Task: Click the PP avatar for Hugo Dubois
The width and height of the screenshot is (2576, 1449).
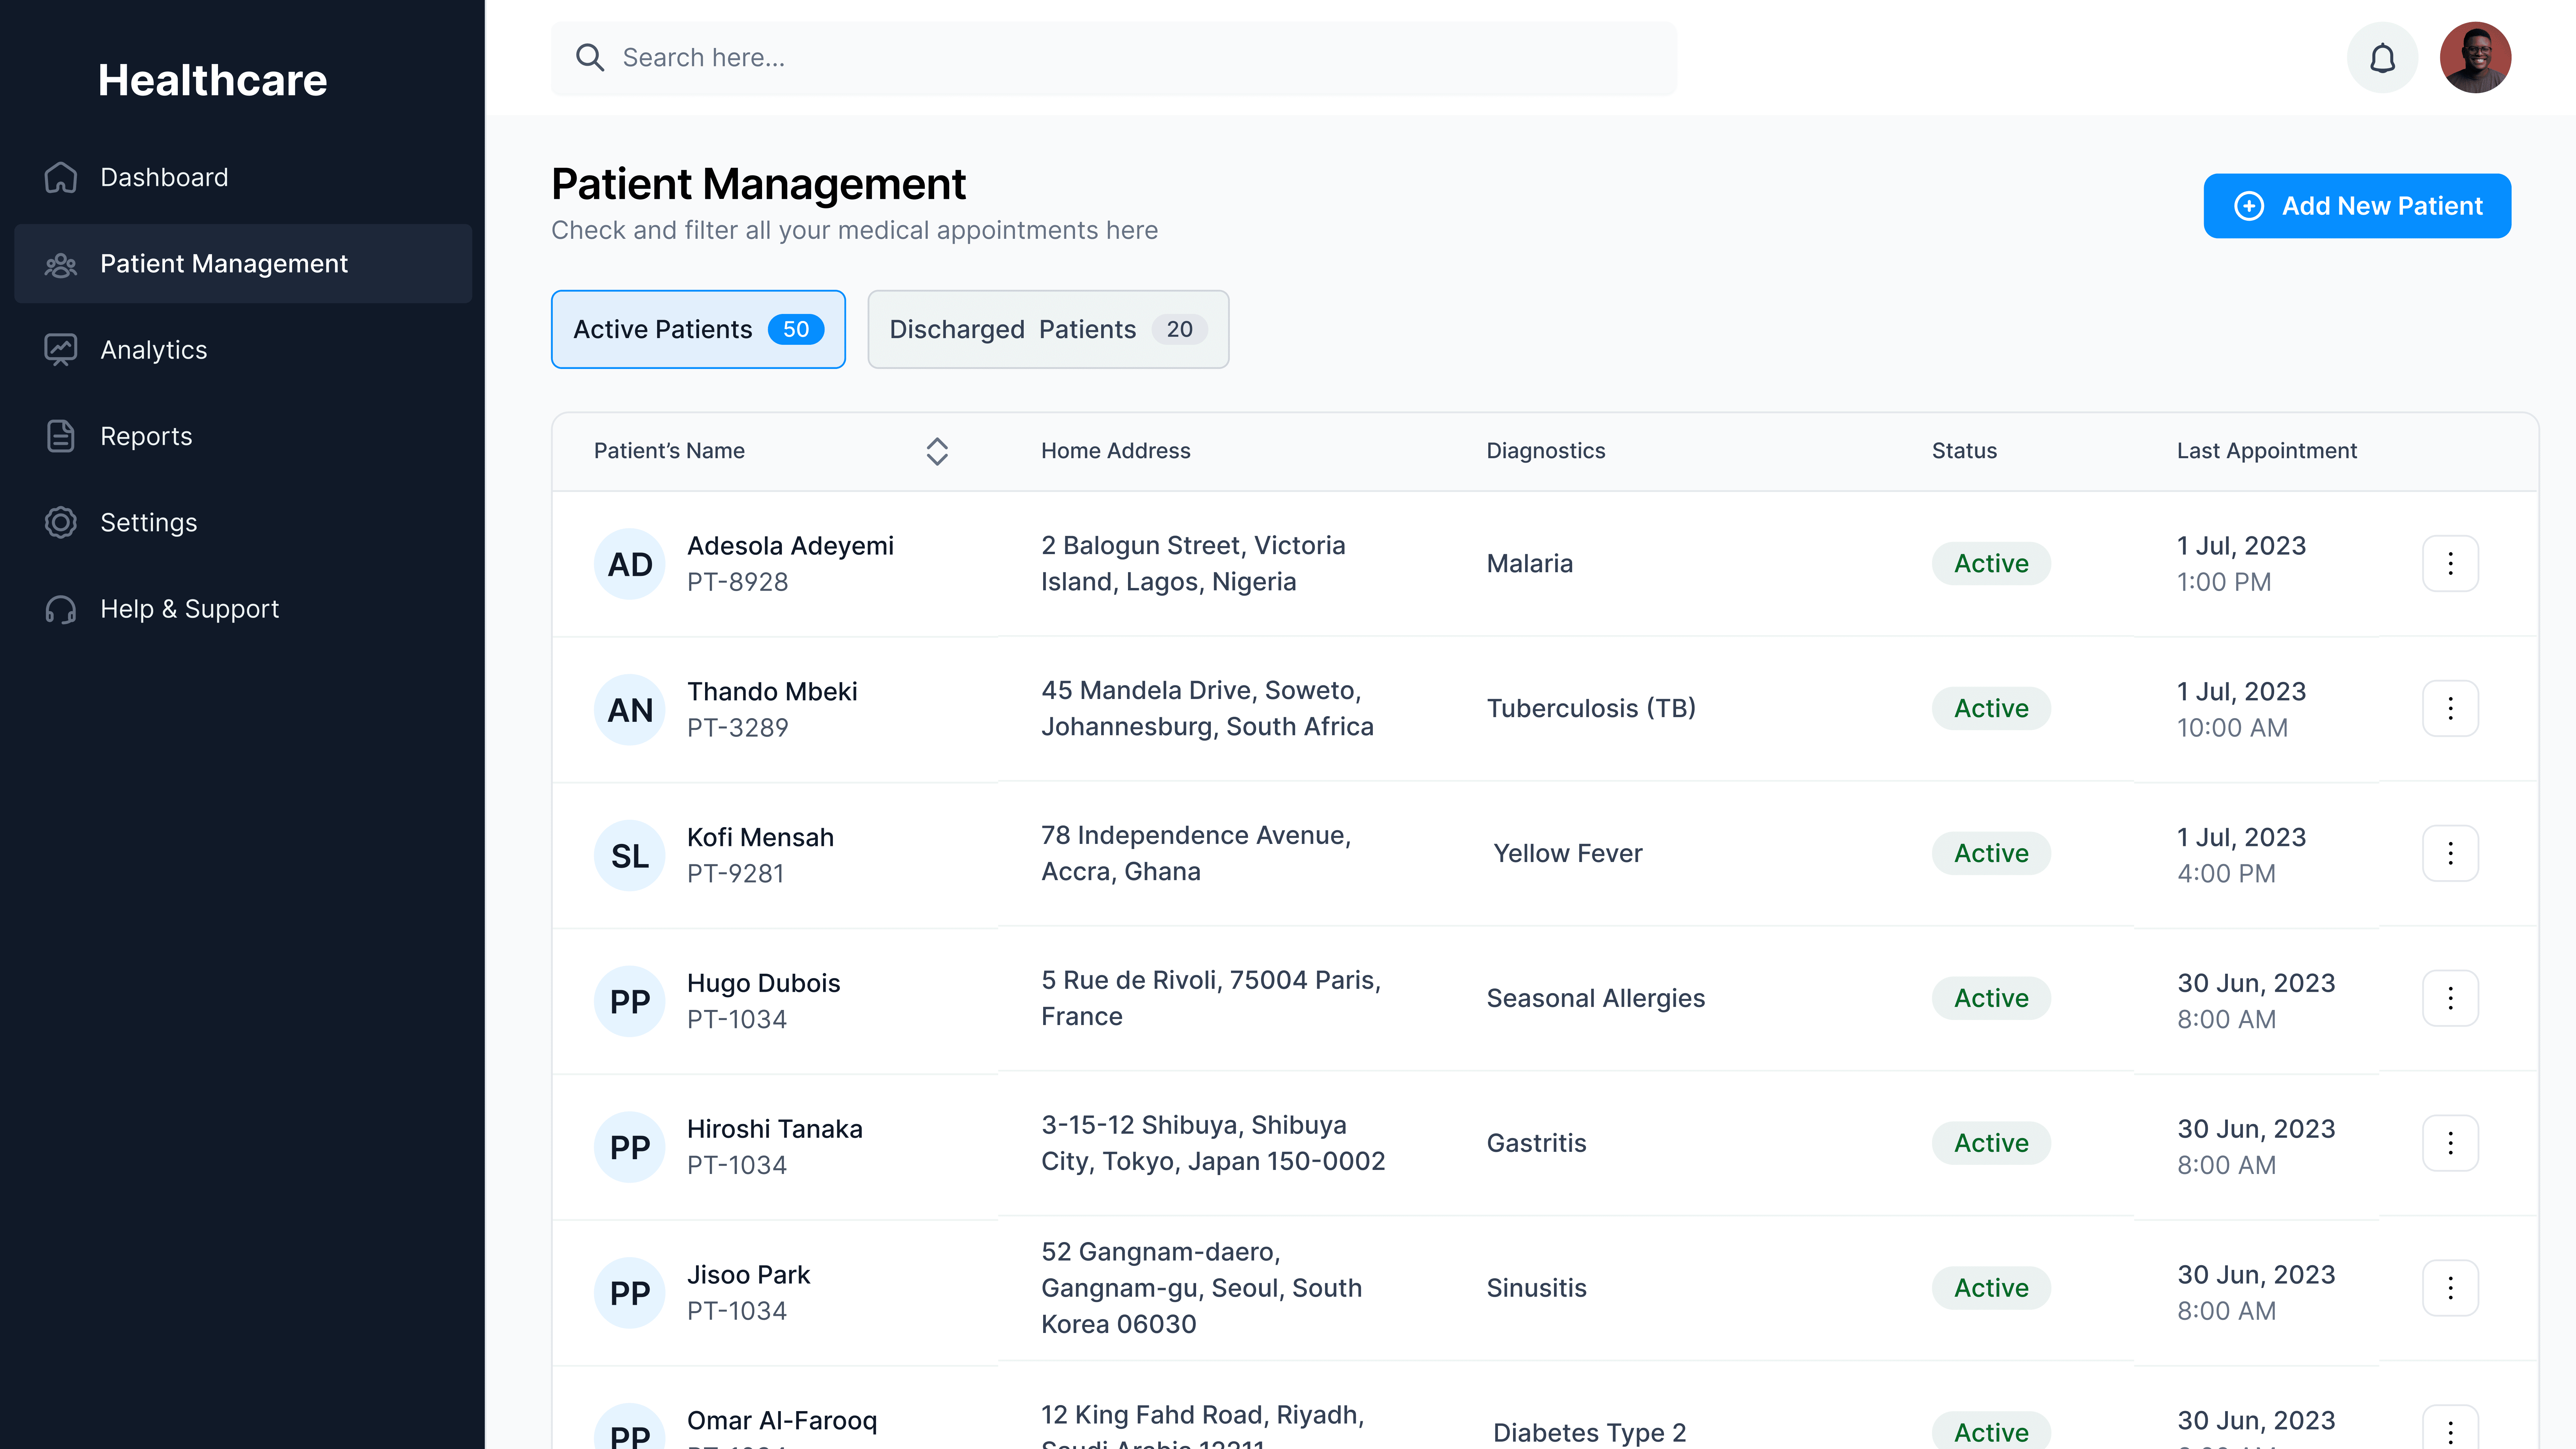Action: (x=630, y=1001)
